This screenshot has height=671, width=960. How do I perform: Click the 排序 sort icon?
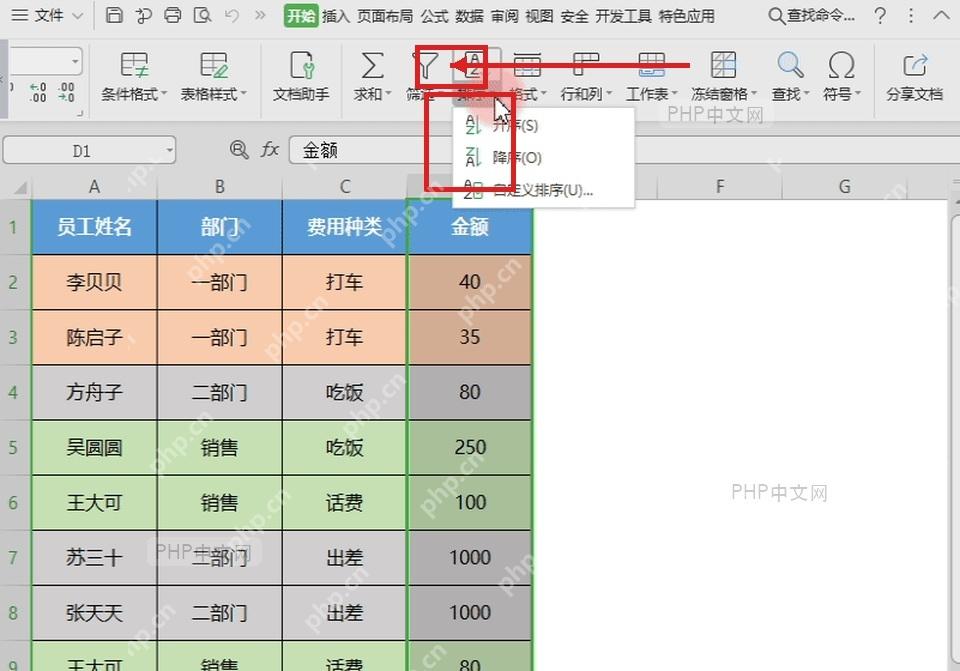tap(472, 66)
